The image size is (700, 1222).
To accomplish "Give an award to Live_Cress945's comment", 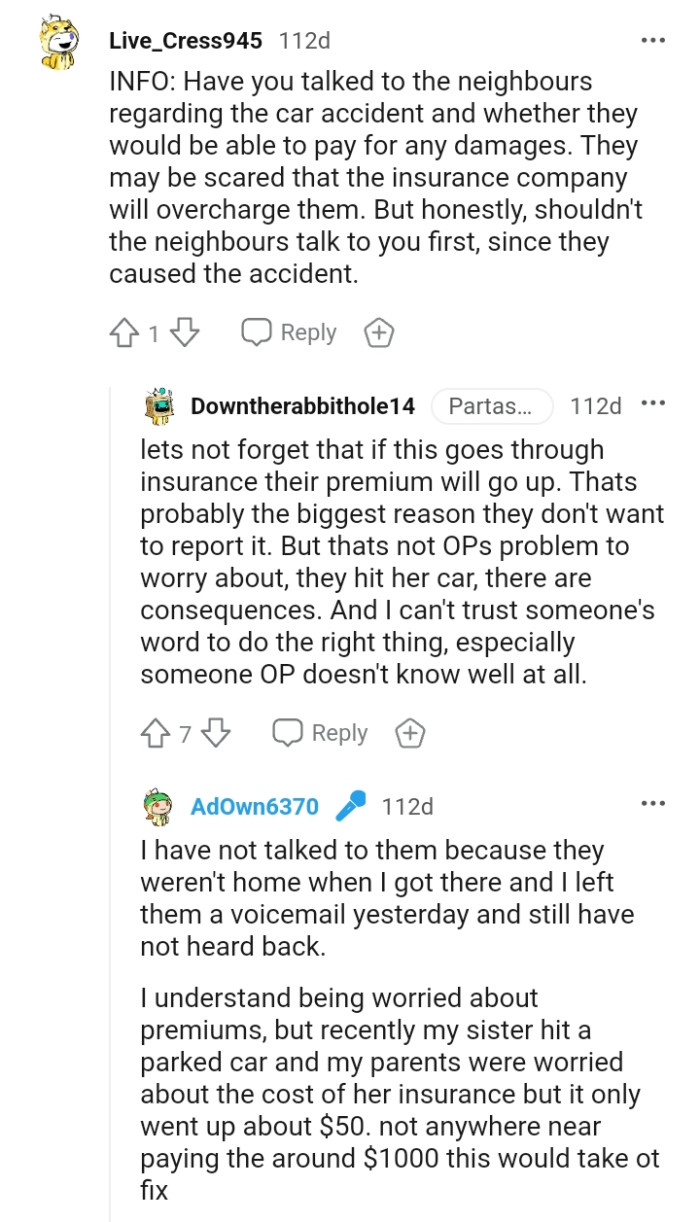I will pyautogui.click(x=379, y=332).
